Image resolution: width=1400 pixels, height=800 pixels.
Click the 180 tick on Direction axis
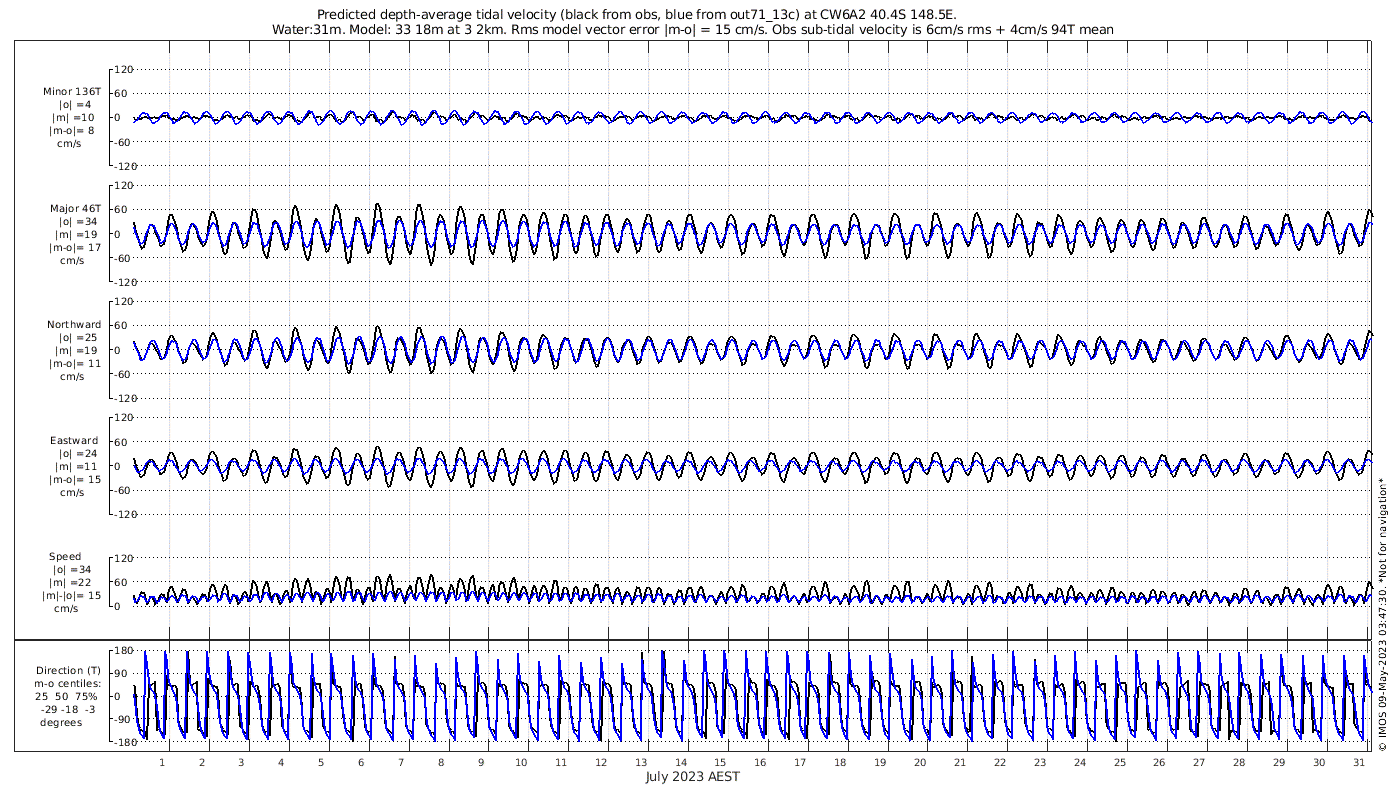(x=125, y=650)
